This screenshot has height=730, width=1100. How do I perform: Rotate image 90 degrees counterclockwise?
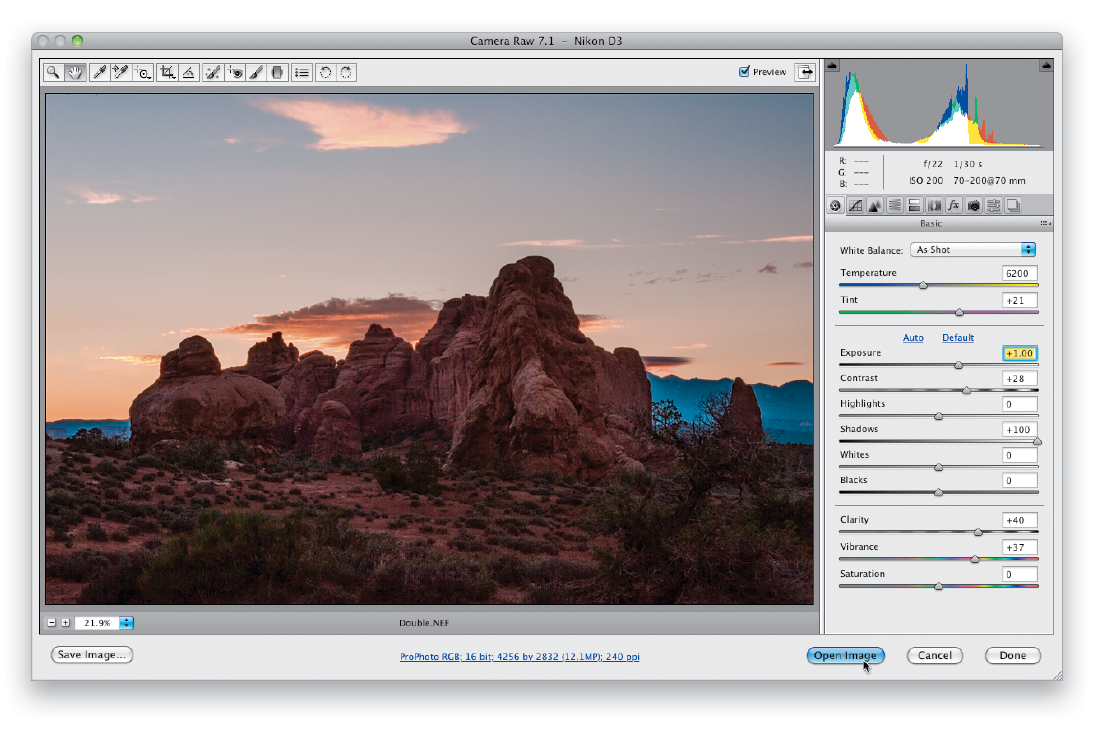click(x=326, y=72)
